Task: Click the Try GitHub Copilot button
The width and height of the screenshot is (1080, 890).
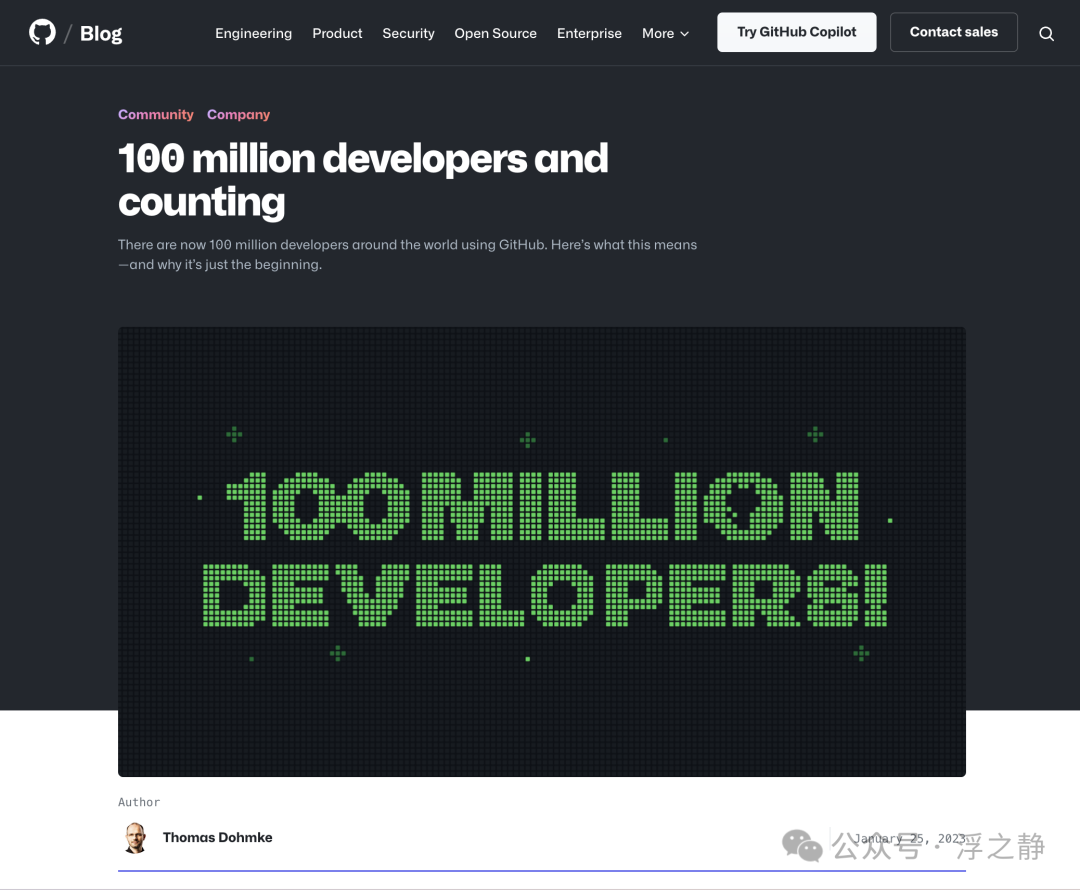Action: (797, 32)
